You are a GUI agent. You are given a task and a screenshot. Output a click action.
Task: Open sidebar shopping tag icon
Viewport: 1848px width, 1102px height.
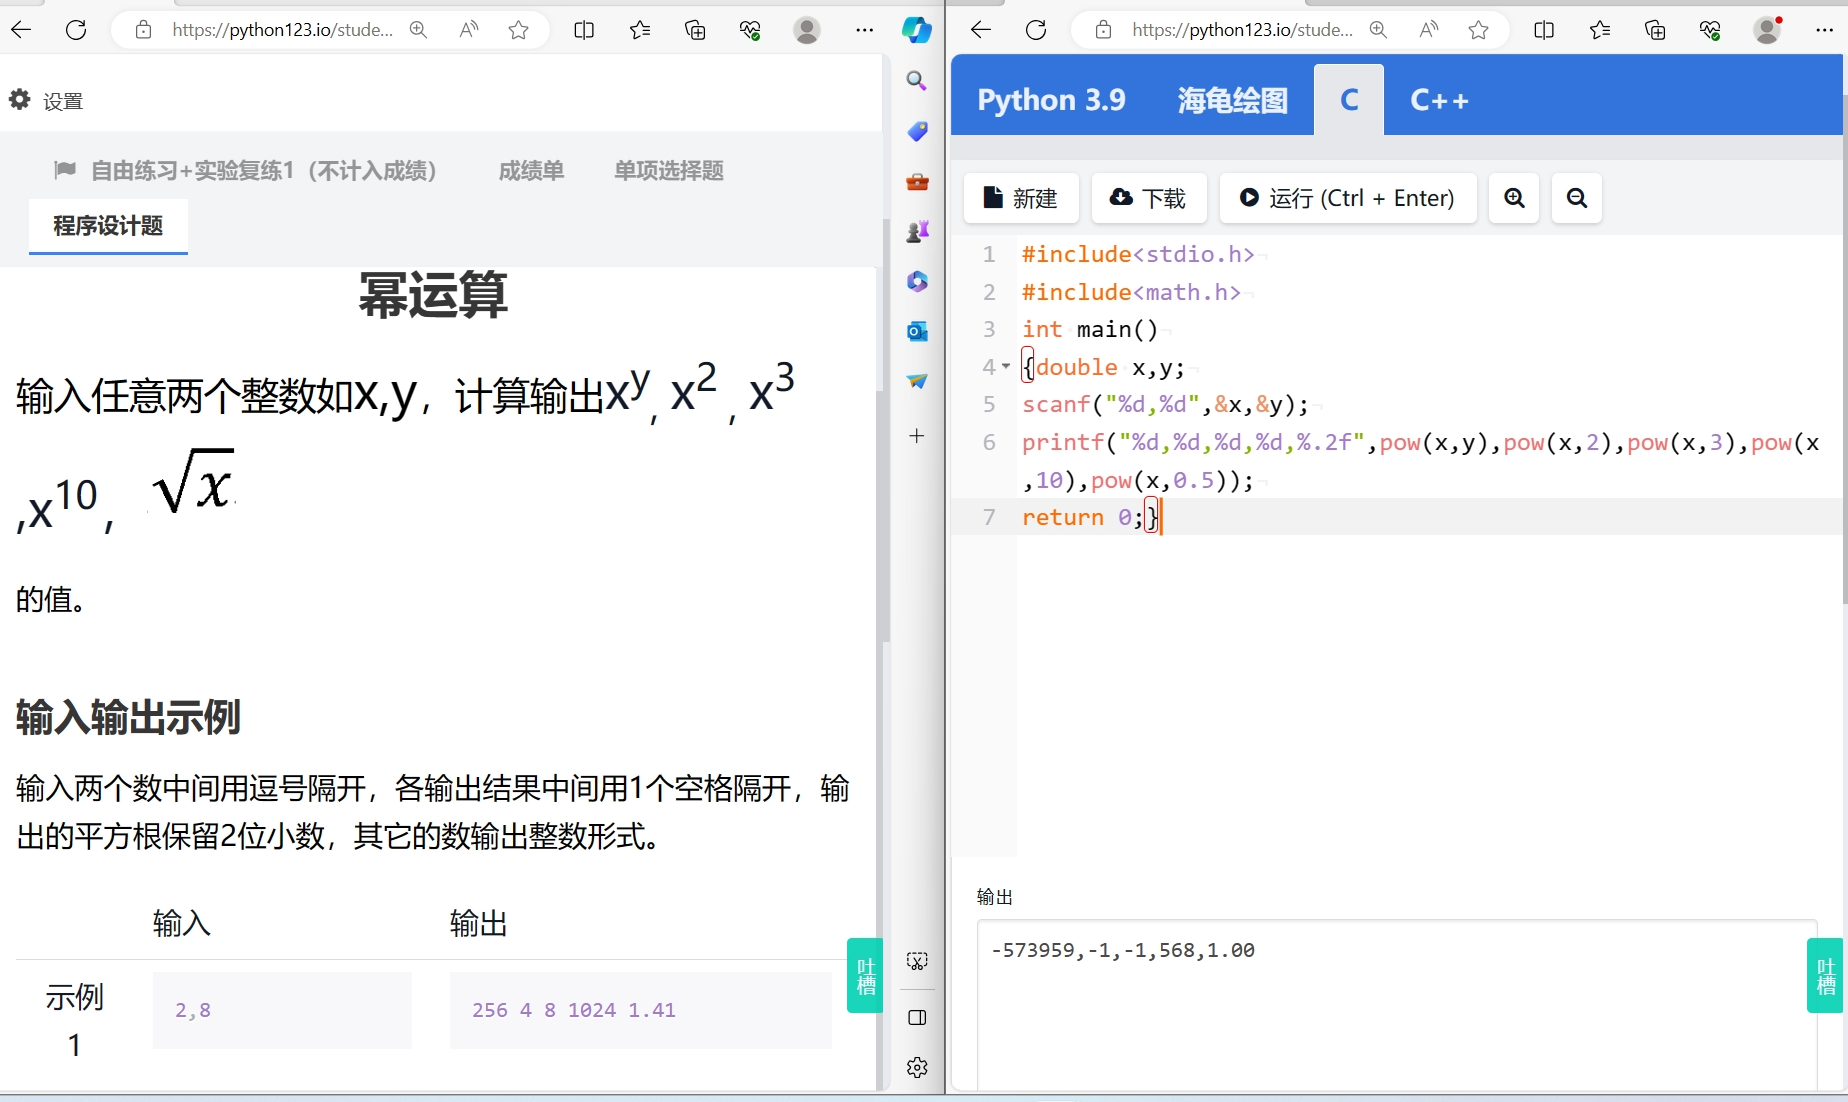[x=917, y=131]
